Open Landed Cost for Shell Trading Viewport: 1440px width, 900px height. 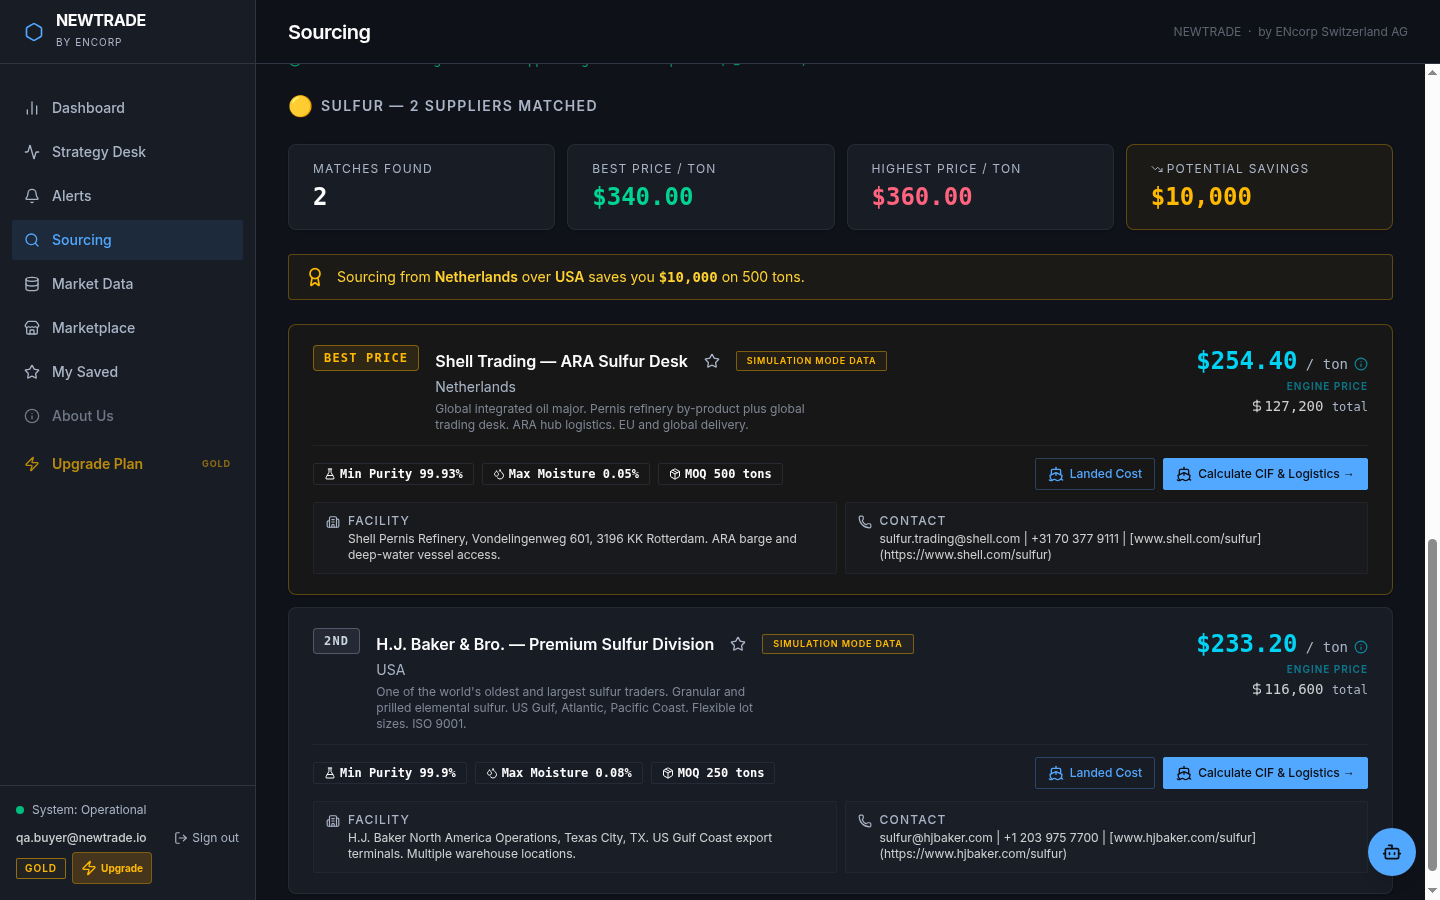(x=1095, y=474)
